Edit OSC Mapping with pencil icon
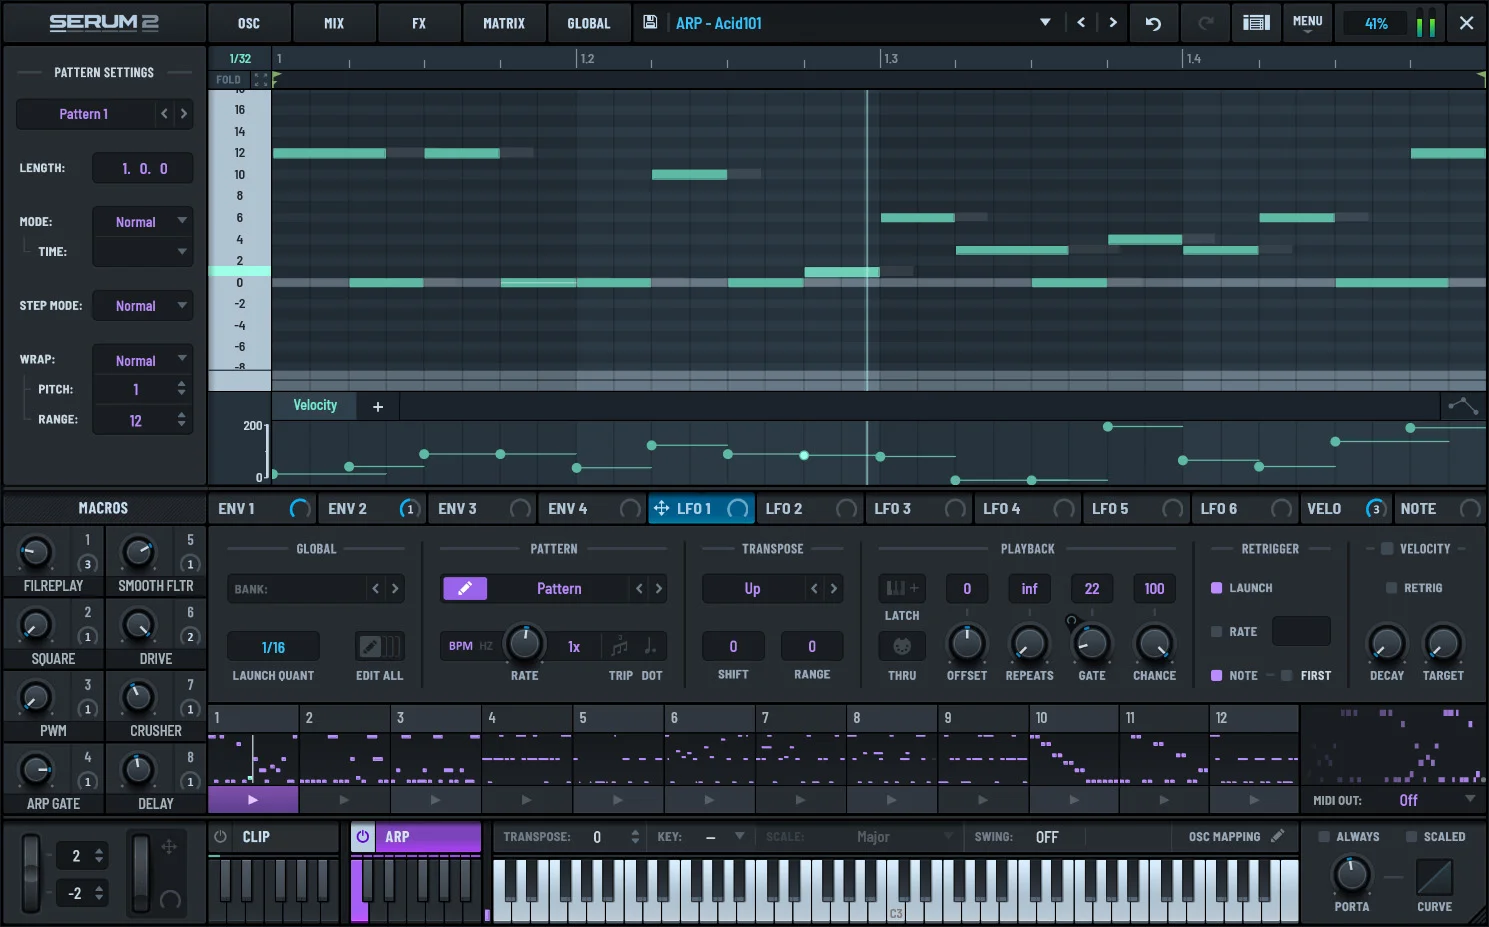 pyautogui.click(x=1277, y=836)
